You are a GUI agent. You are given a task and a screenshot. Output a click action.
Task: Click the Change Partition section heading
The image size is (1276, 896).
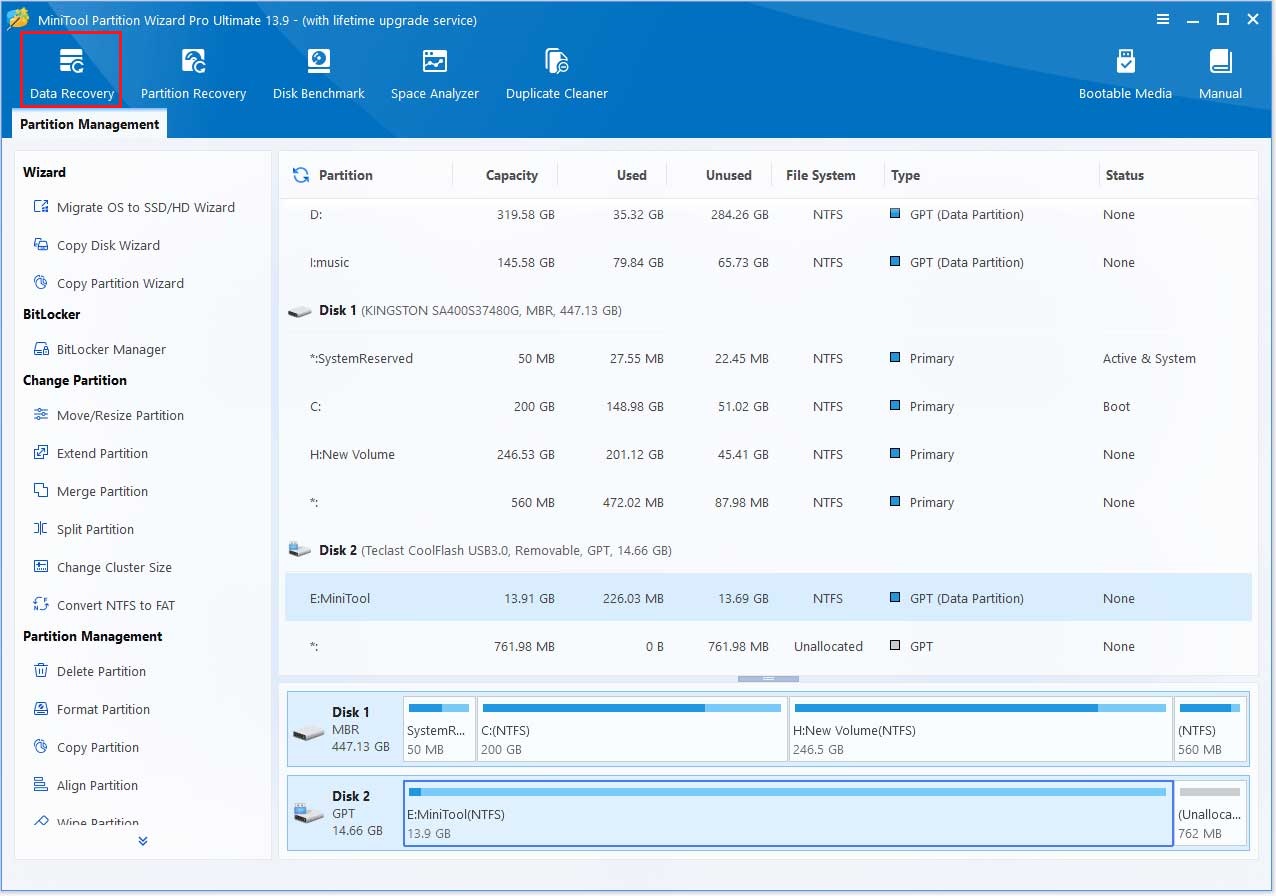click(75, 380)
